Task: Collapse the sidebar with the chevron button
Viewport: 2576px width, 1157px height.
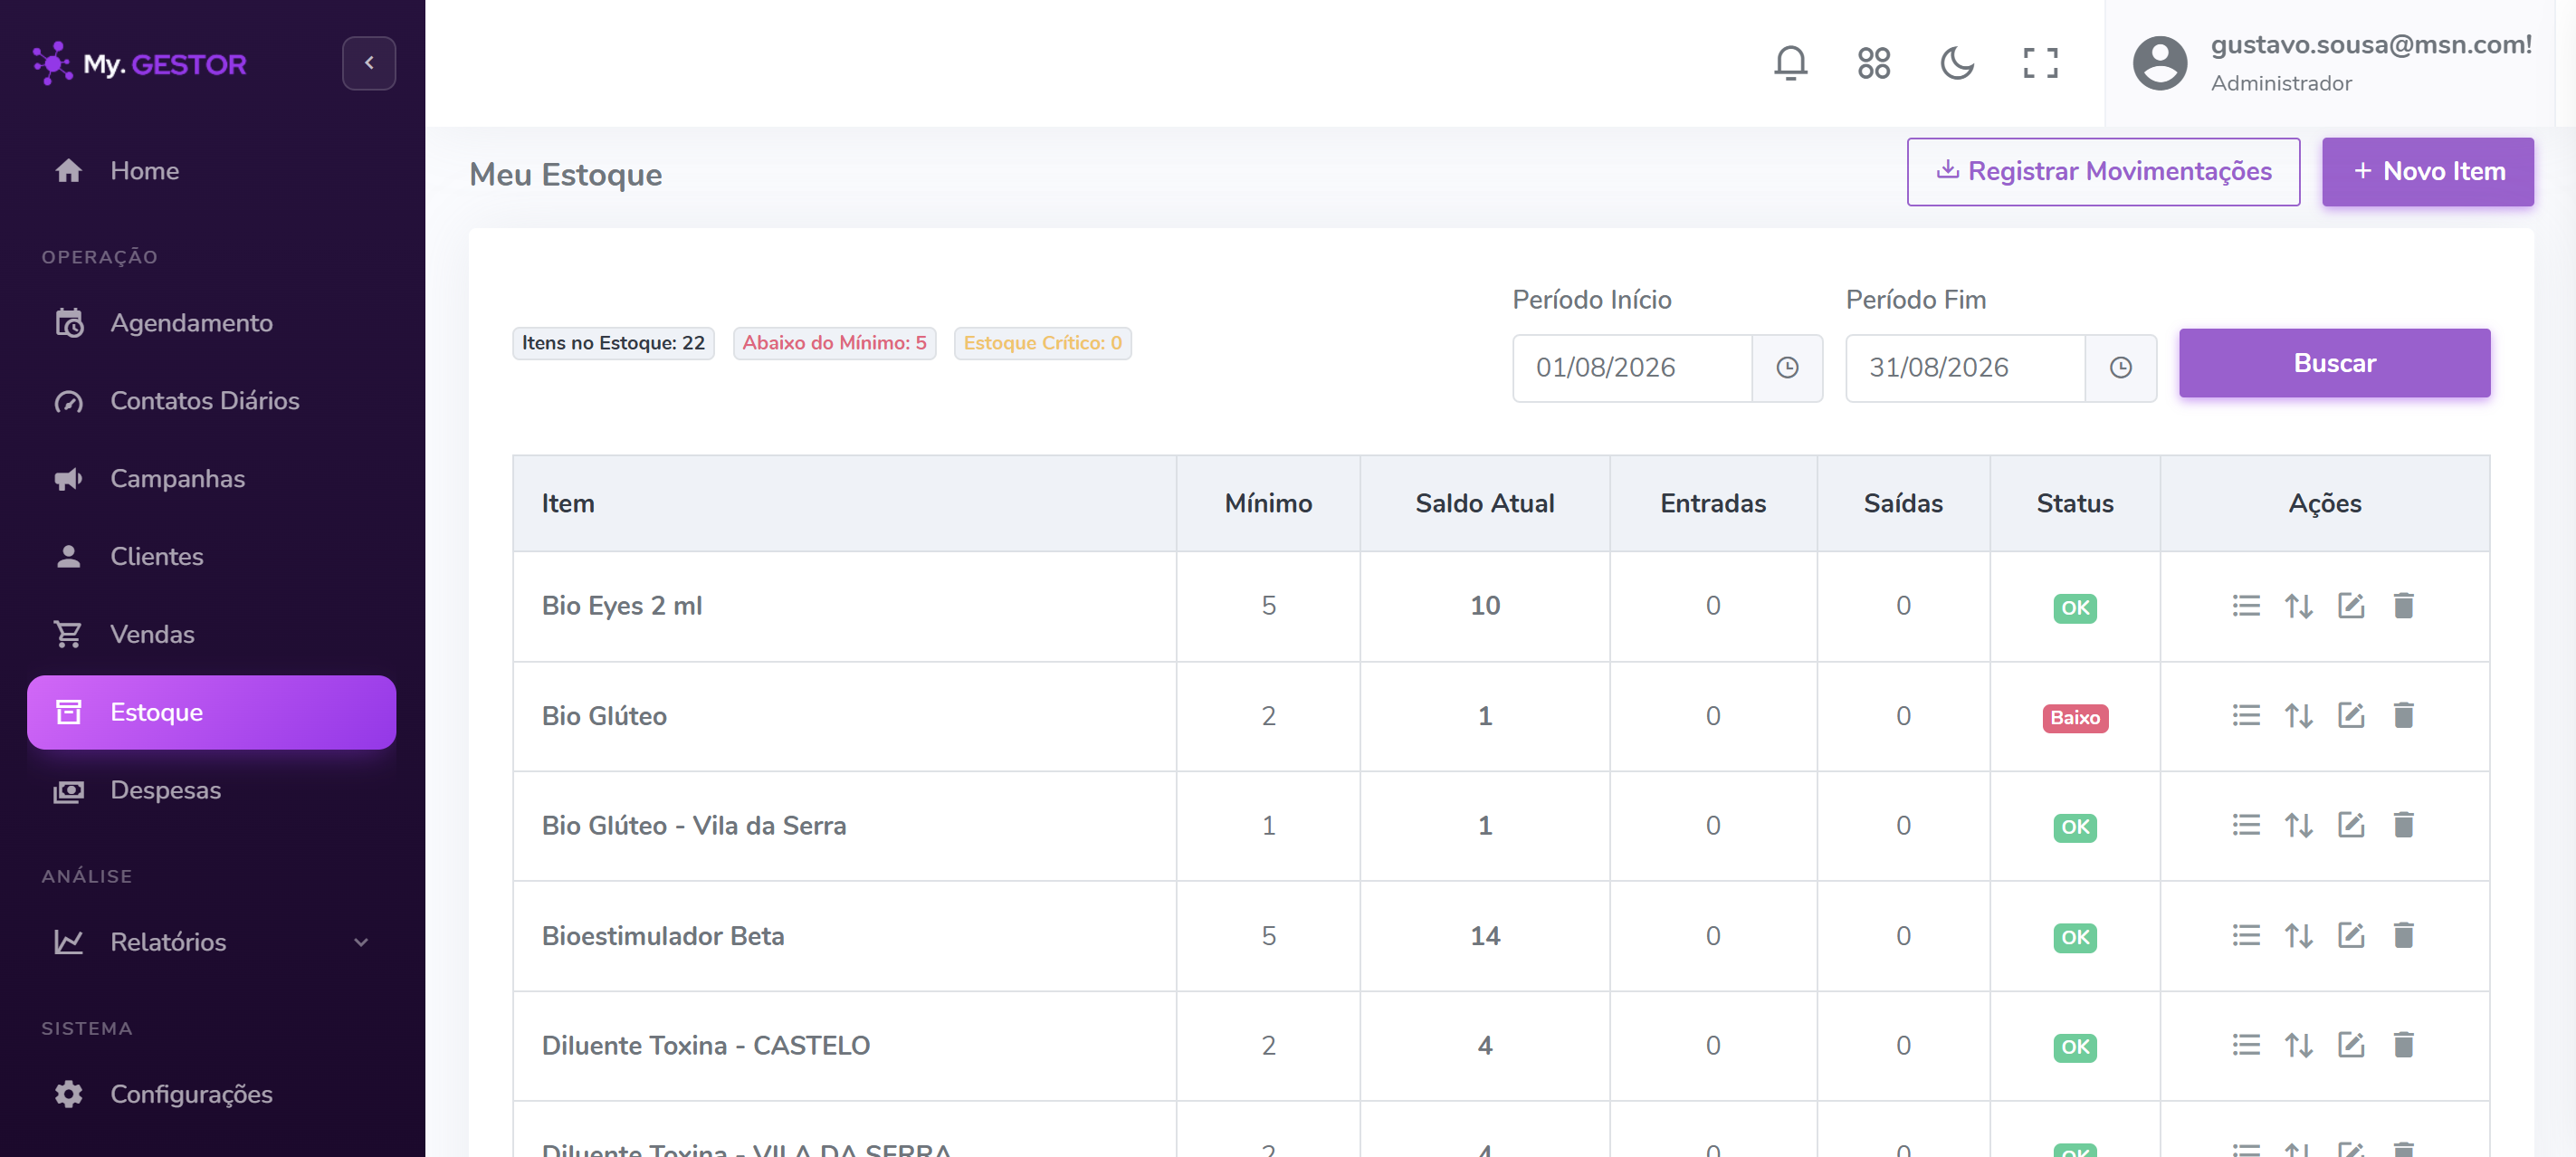Action: coord(369,63)
